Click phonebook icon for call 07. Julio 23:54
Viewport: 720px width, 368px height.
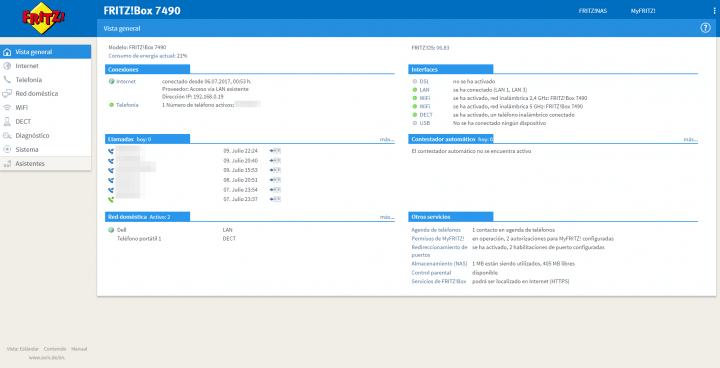click(276, 190)
